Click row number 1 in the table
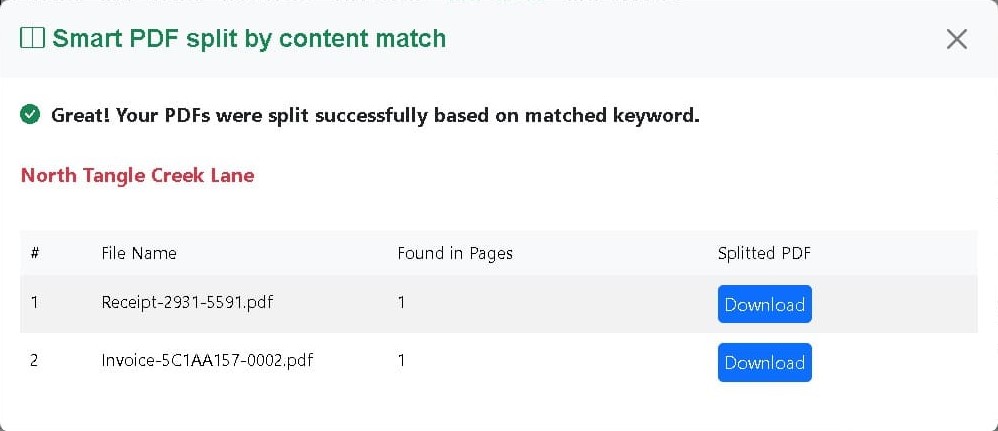This screenshot has width=998, height=431. pyautogui.click(x=34, y=302)
